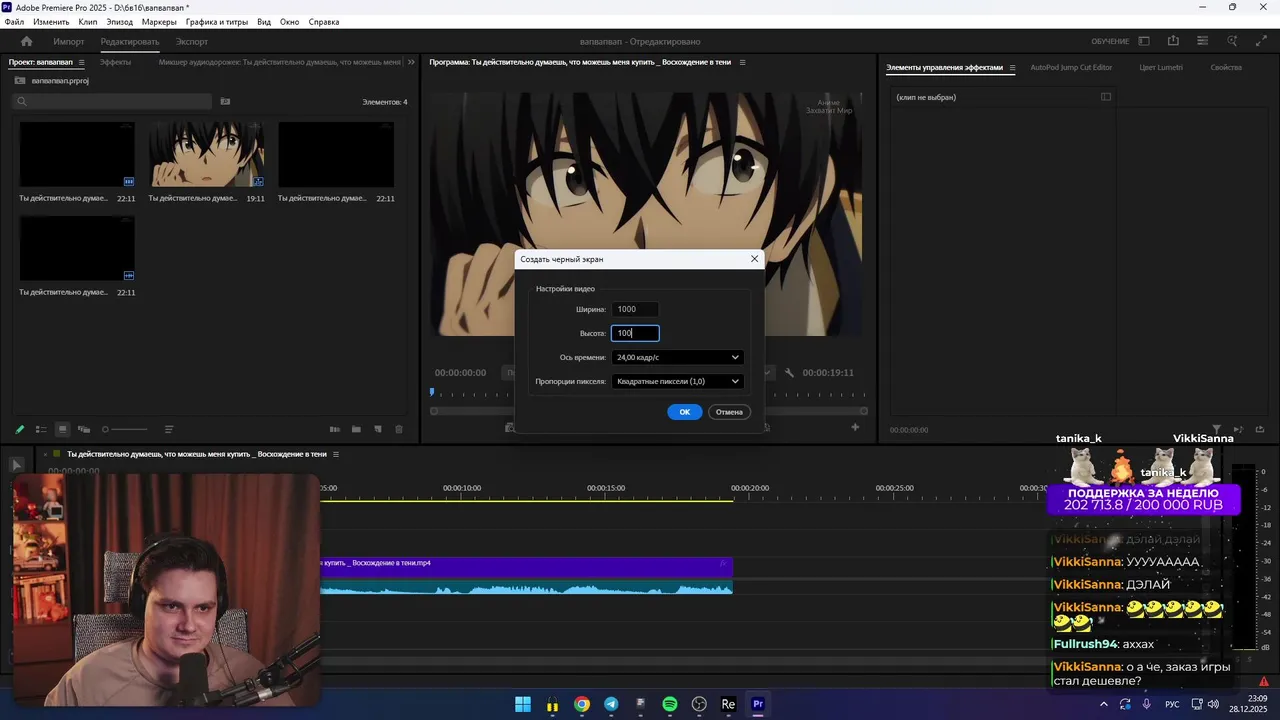Open the workspace list icon in the header
The height and width of the screenshot is (720, 1280).
(x=1203, y=41)
